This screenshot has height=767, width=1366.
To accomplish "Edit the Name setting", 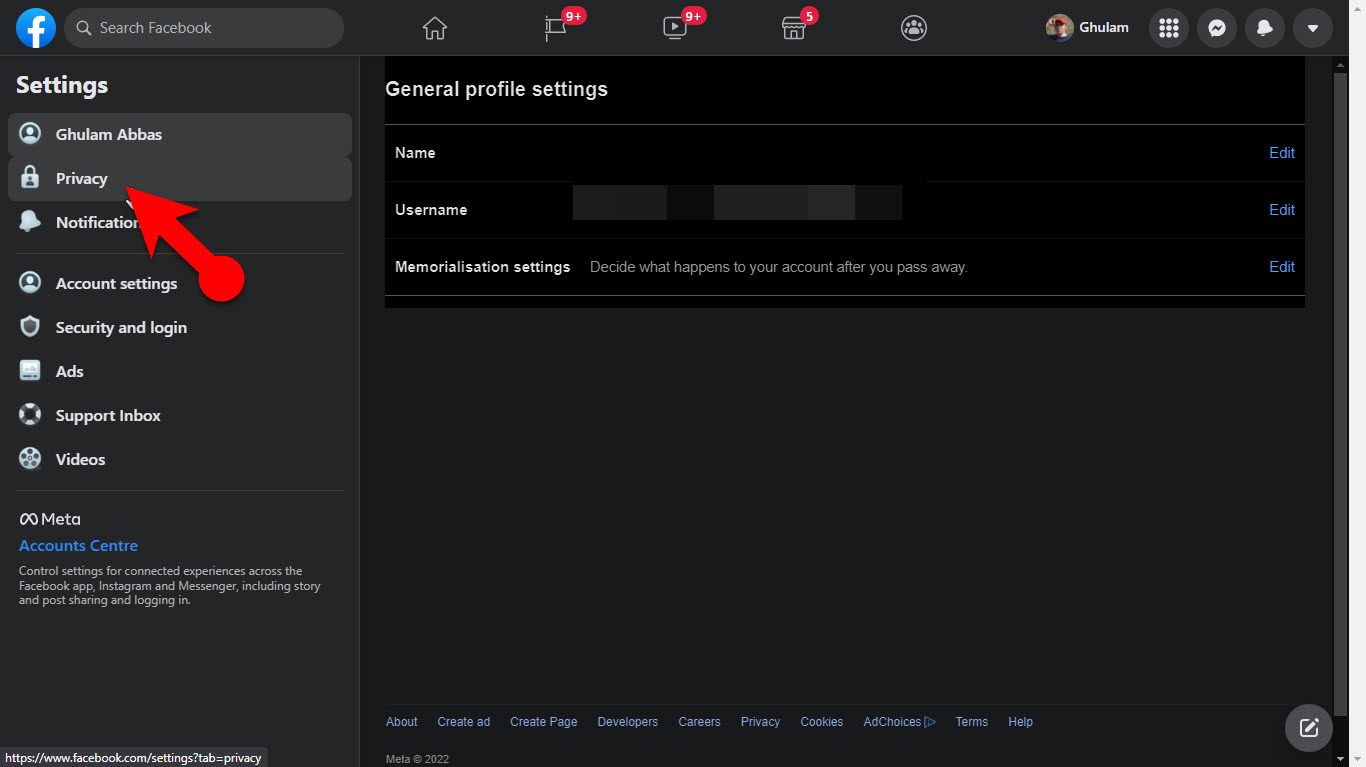I will pos(1281,153).
